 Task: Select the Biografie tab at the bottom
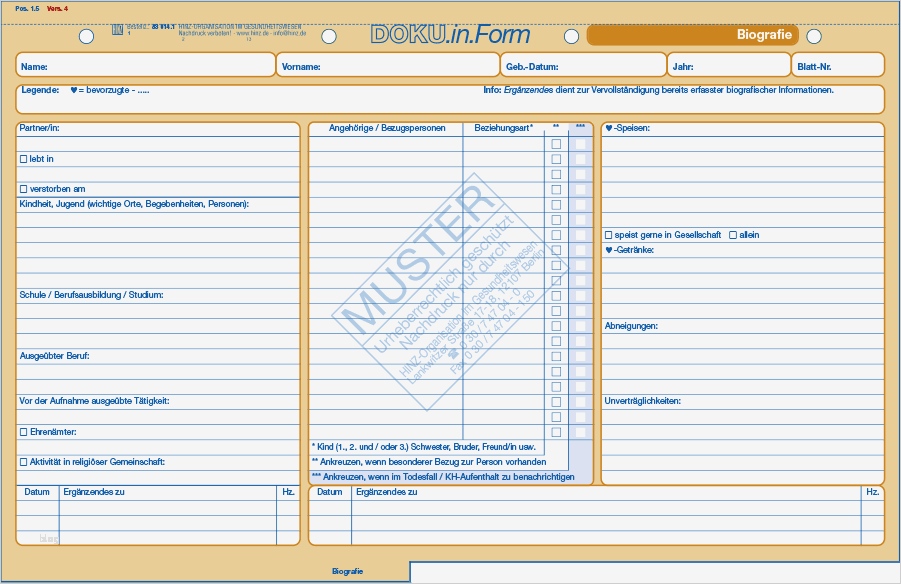point(348,571)
